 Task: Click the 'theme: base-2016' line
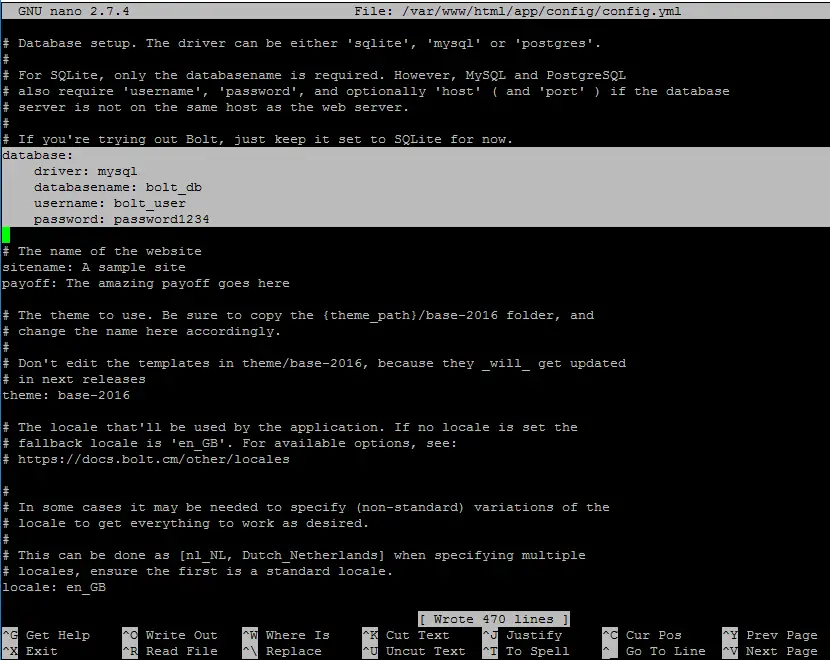66,395
